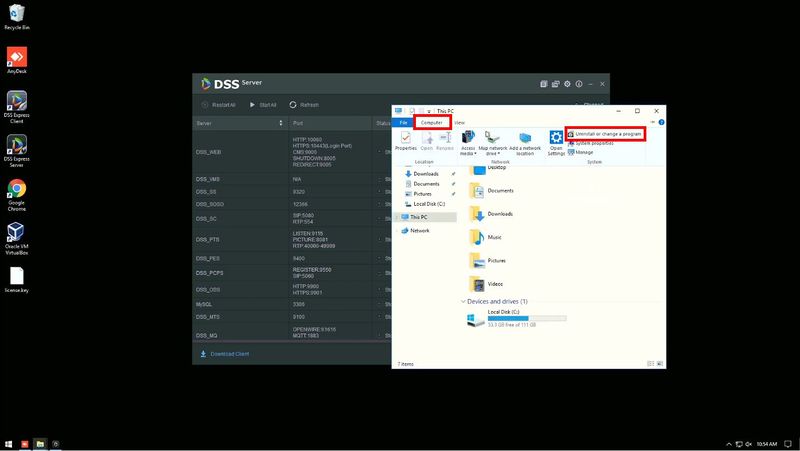The height and width of the screenshot is (451, 800).
Task: Select the Pictures folder in main pane
Action: (x=488, y=261)
